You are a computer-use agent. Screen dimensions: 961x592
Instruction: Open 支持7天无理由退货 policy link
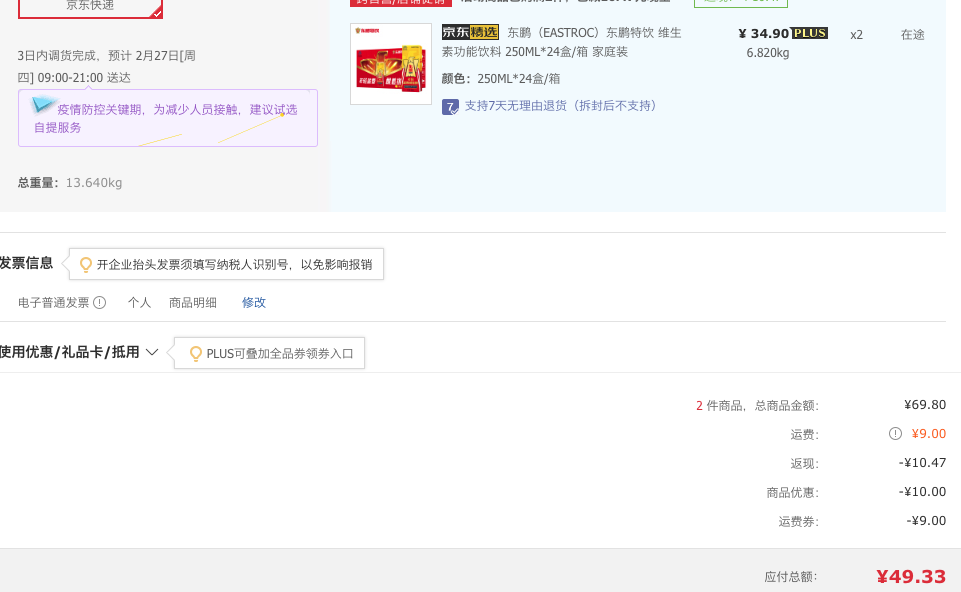pyautogui.click(x=560, y=105)
